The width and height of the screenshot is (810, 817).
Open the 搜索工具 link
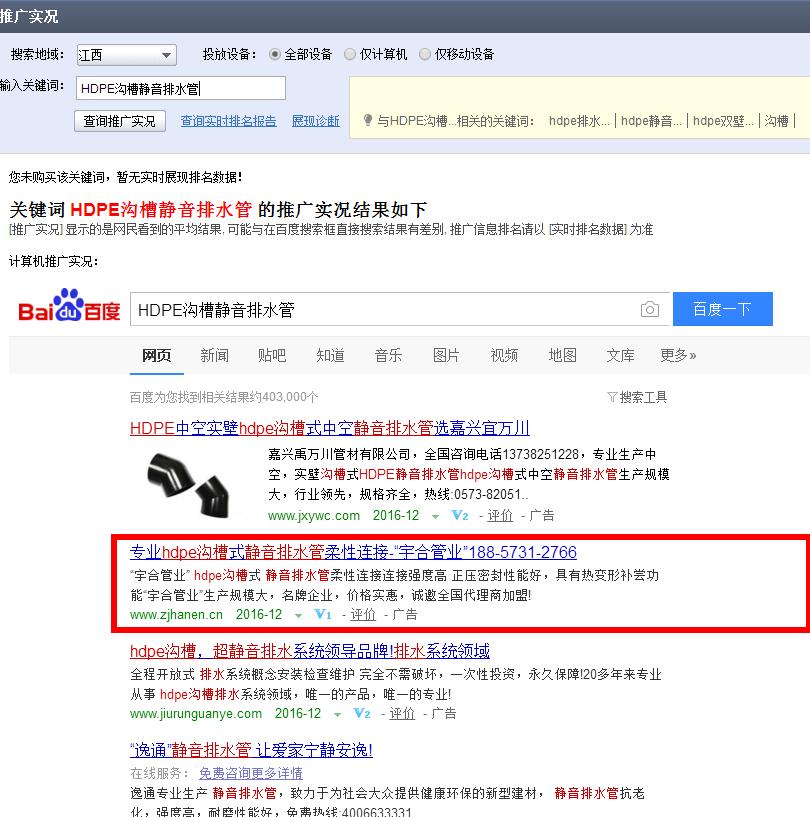tap(643, 397)
